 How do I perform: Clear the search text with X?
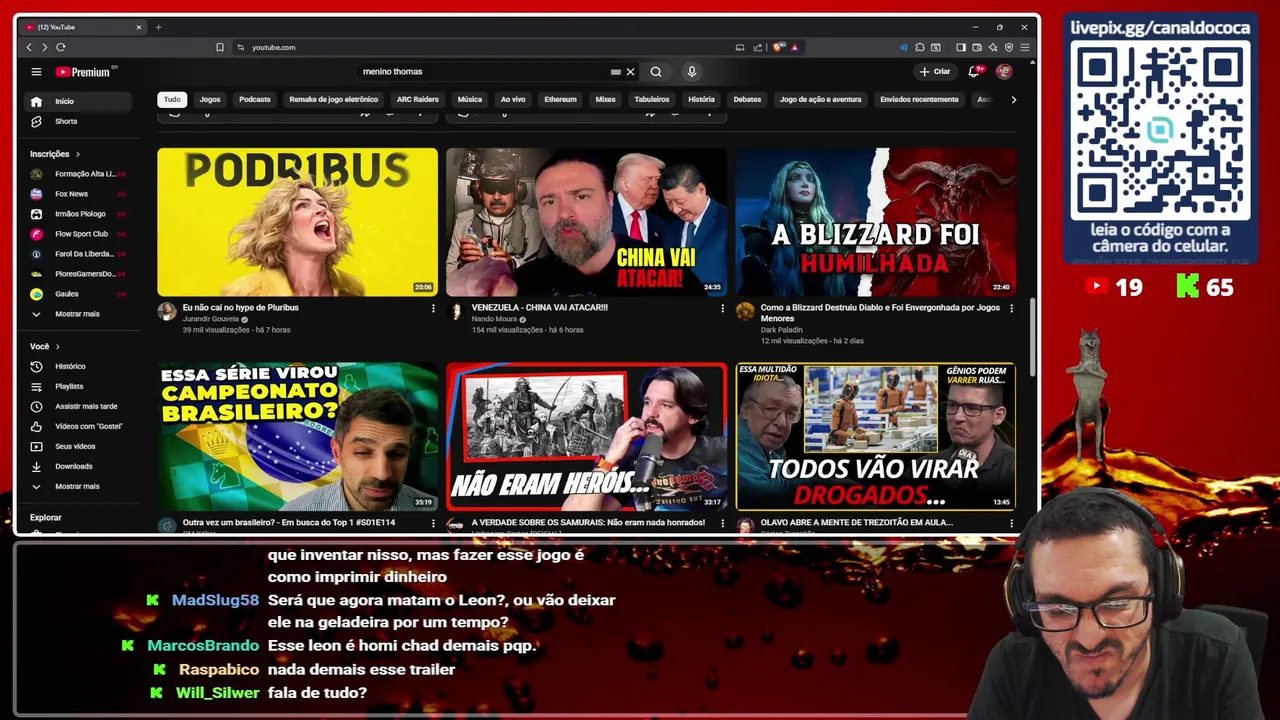(x=630, y=72)
